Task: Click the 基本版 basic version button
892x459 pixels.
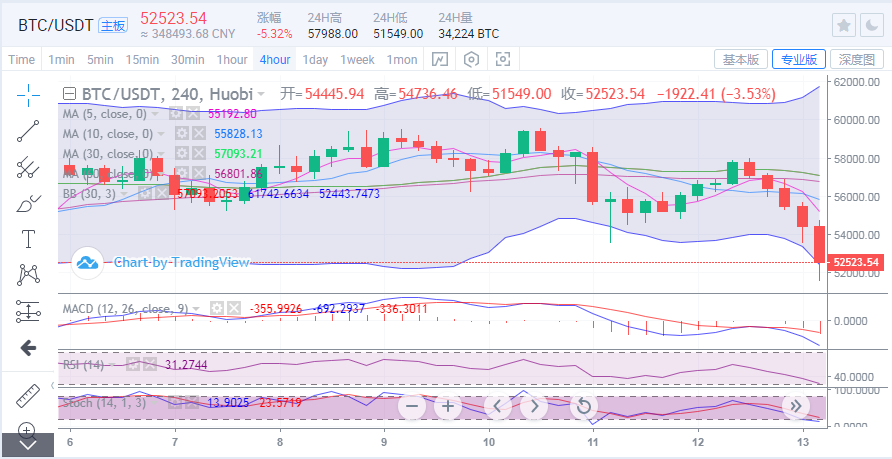Action: click(x=740, y=60)
